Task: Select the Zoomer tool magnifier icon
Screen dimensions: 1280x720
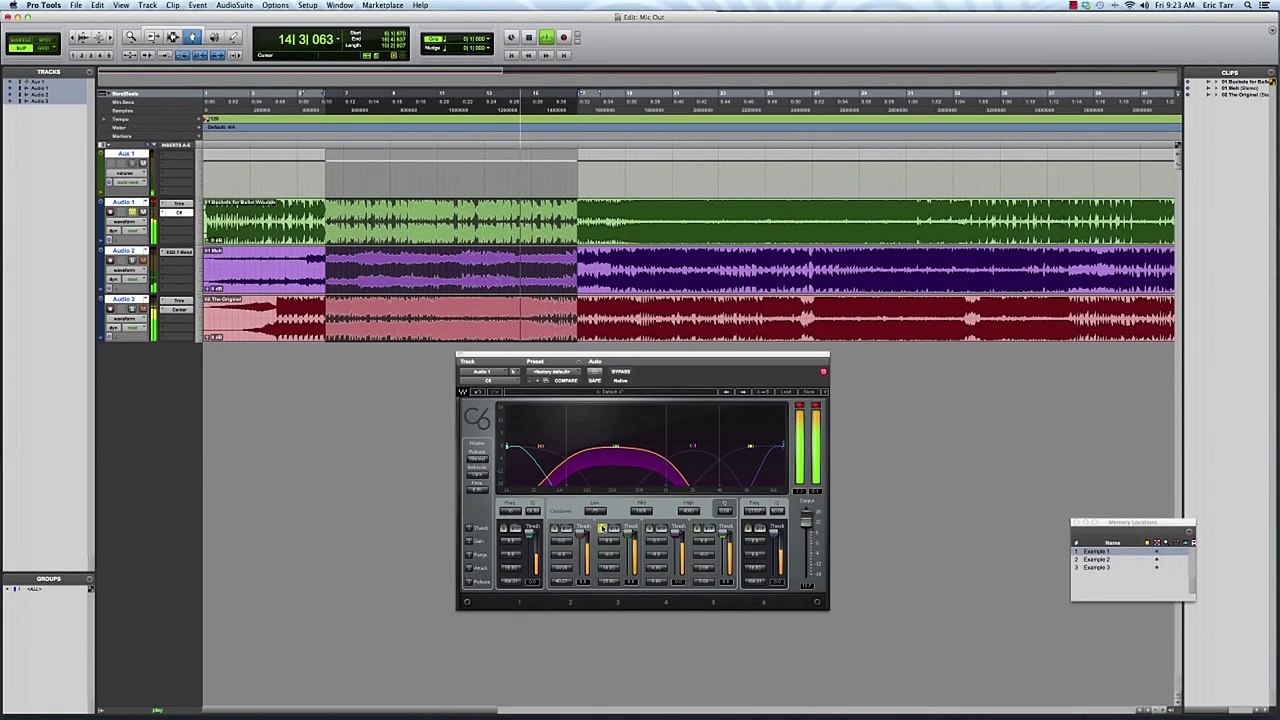Action: click(131, 36)
